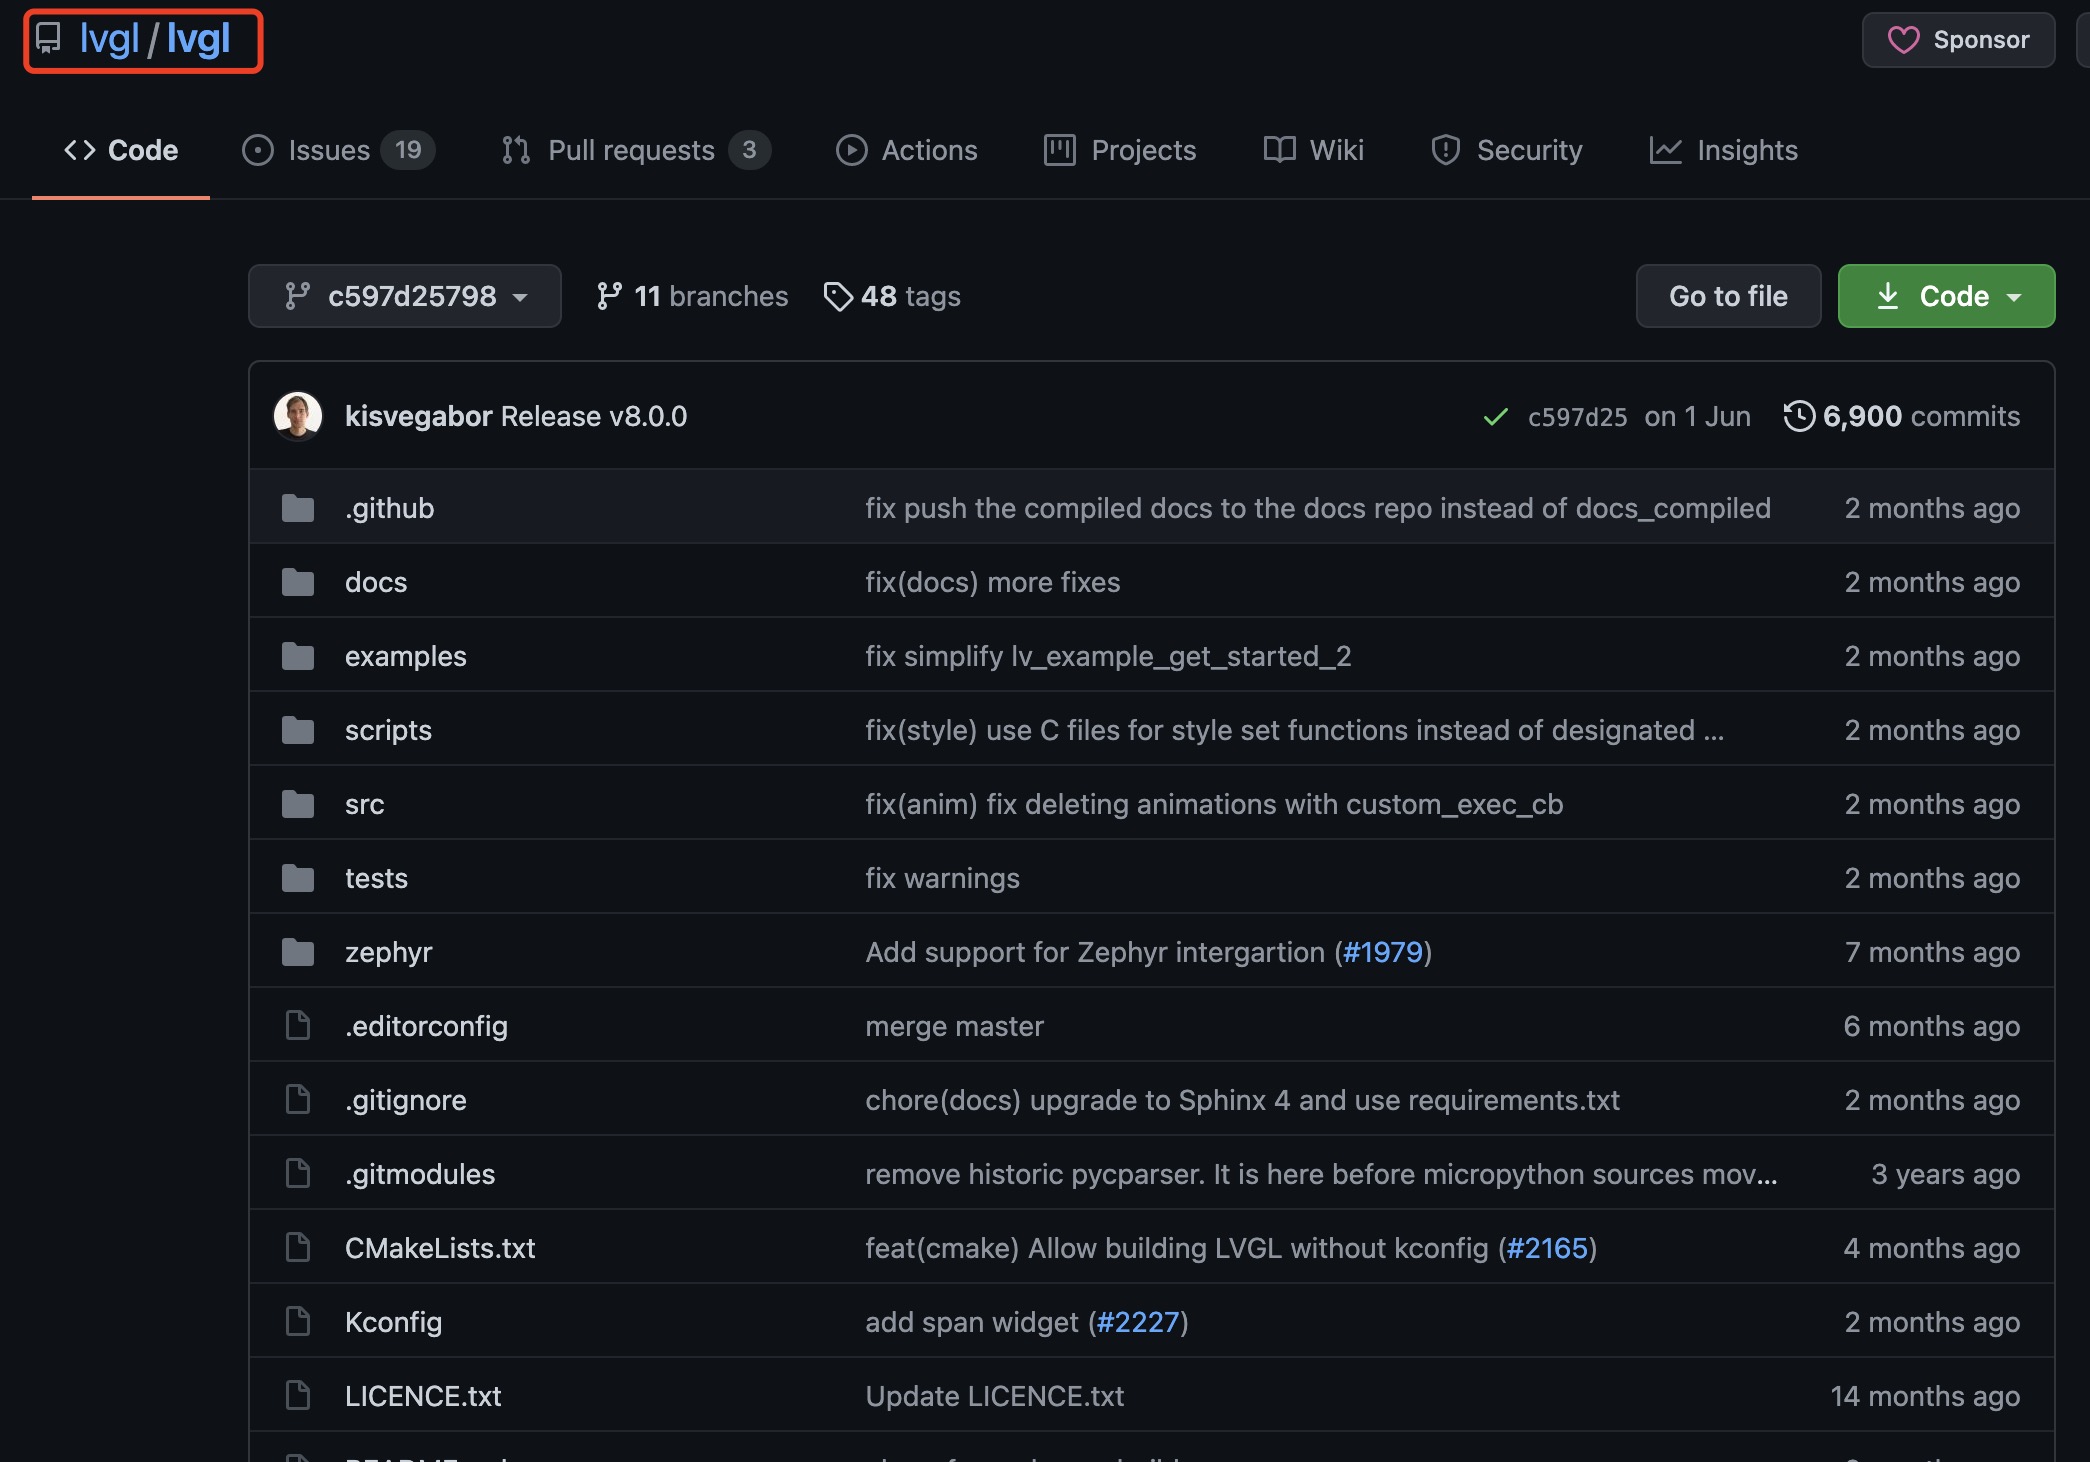Click the branch icon next to 11 branches
This screenshot has width=2090, height=1462.
coord(609,296)
